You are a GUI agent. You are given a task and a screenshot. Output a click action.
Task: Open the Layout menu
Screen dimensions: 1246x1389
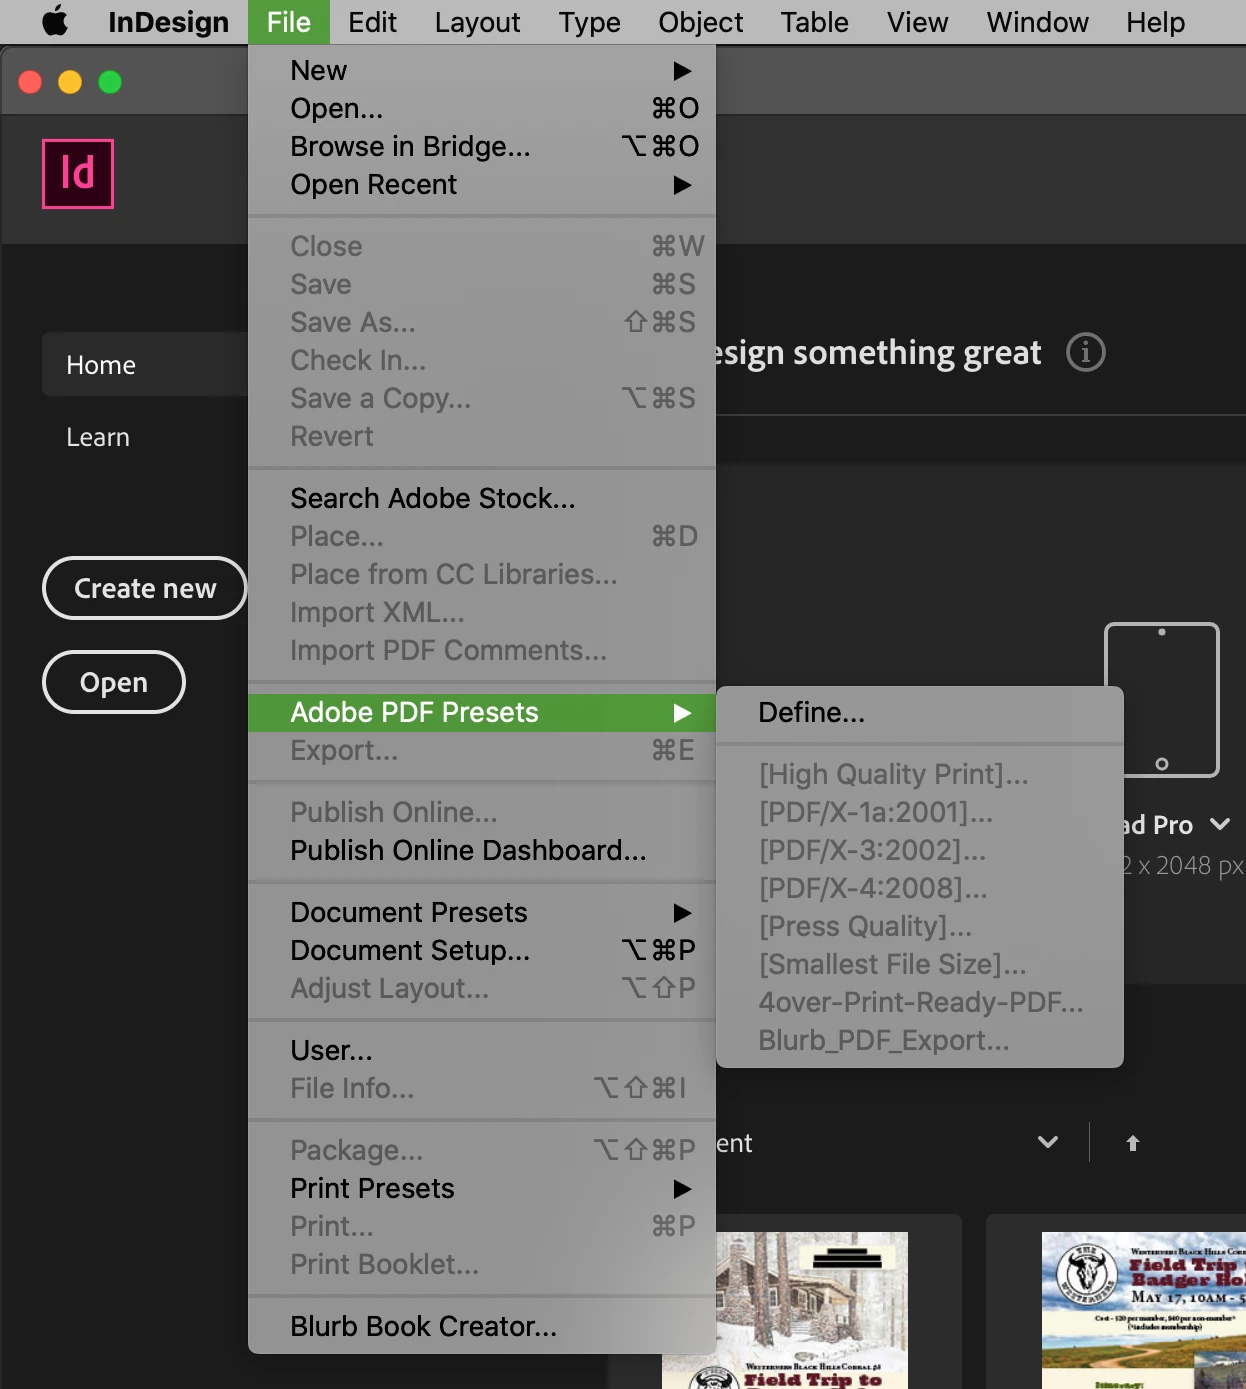pyautogui.click(x=477, y=22)
